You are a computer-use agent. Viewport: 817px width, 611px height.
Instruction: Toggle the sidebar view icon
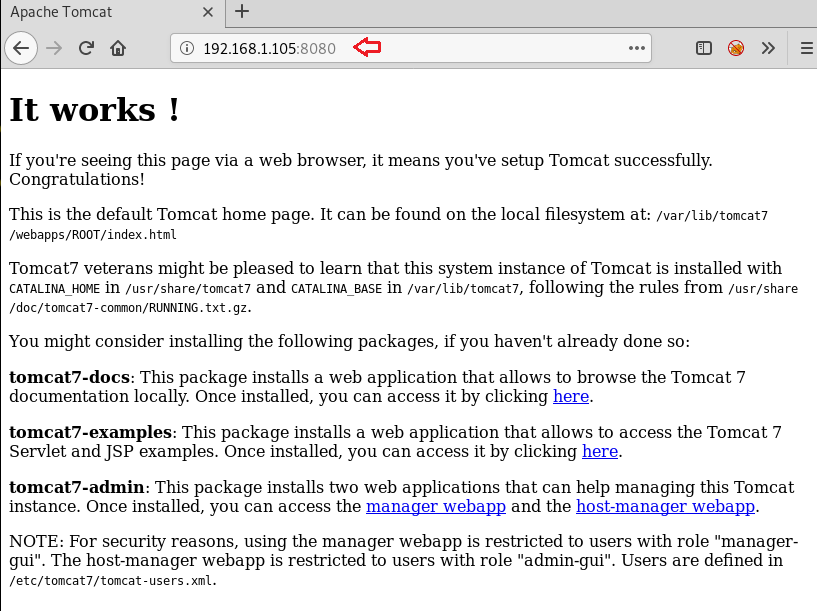(703, 48)
